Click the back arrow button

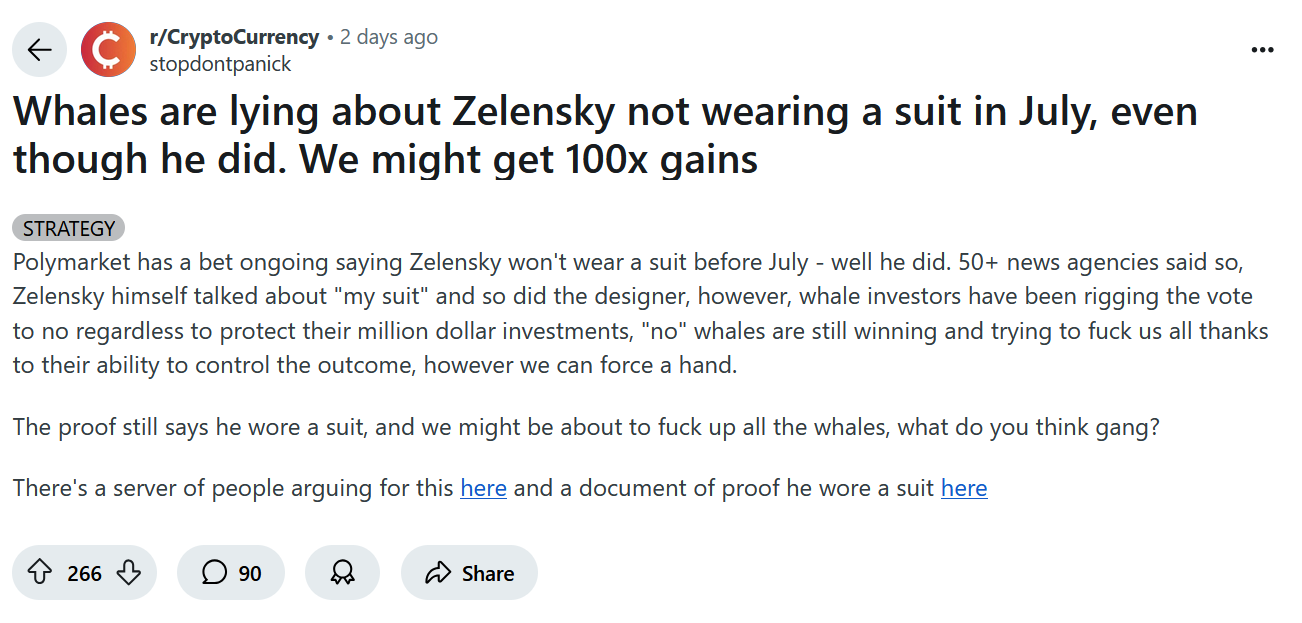[x=40, y=50]
